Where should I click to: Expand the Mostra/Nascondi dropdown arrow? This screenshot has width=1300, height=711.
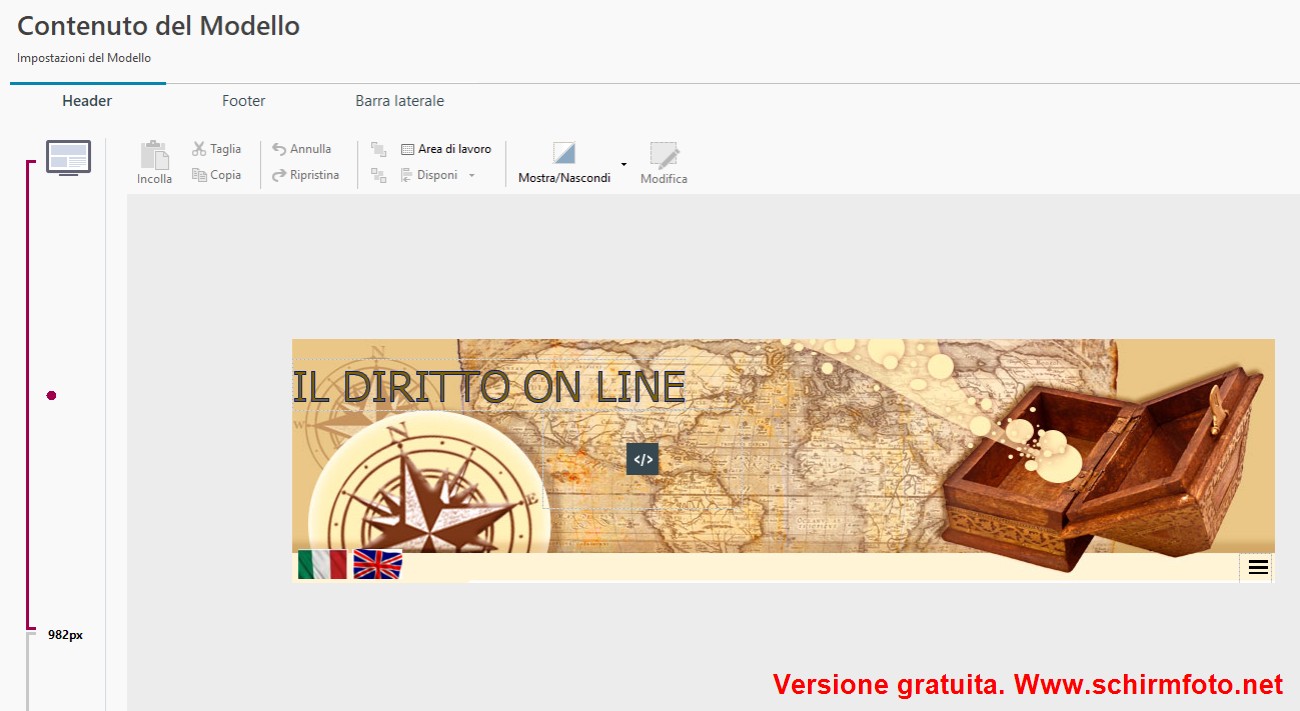tap(624, 164)
